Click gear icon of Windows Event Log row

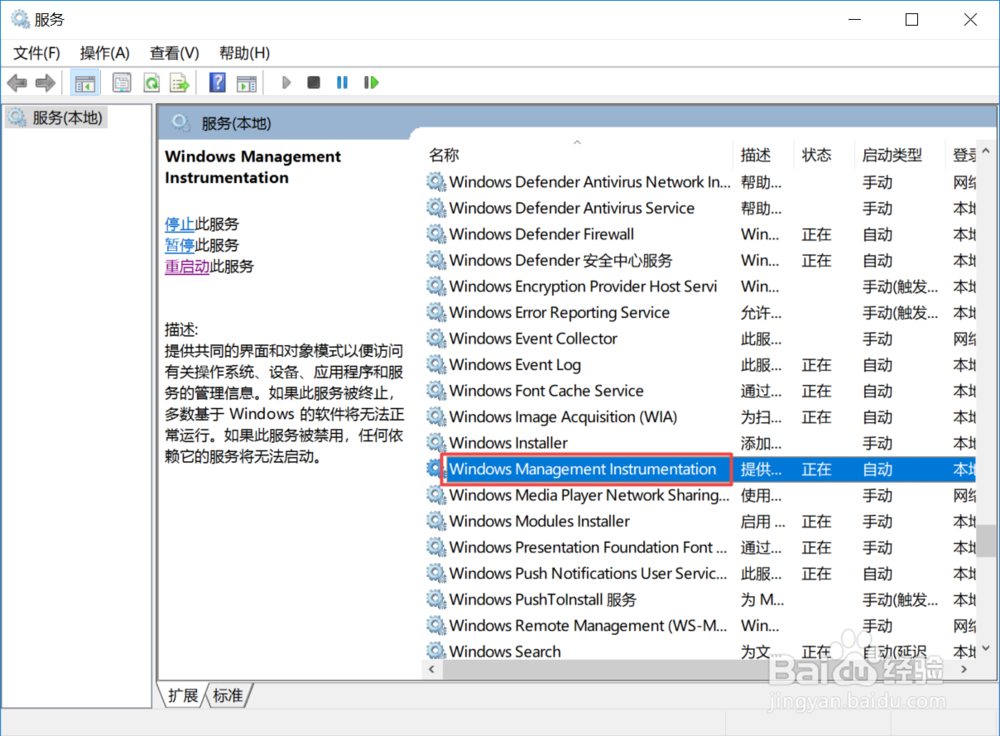pos(436,365)
